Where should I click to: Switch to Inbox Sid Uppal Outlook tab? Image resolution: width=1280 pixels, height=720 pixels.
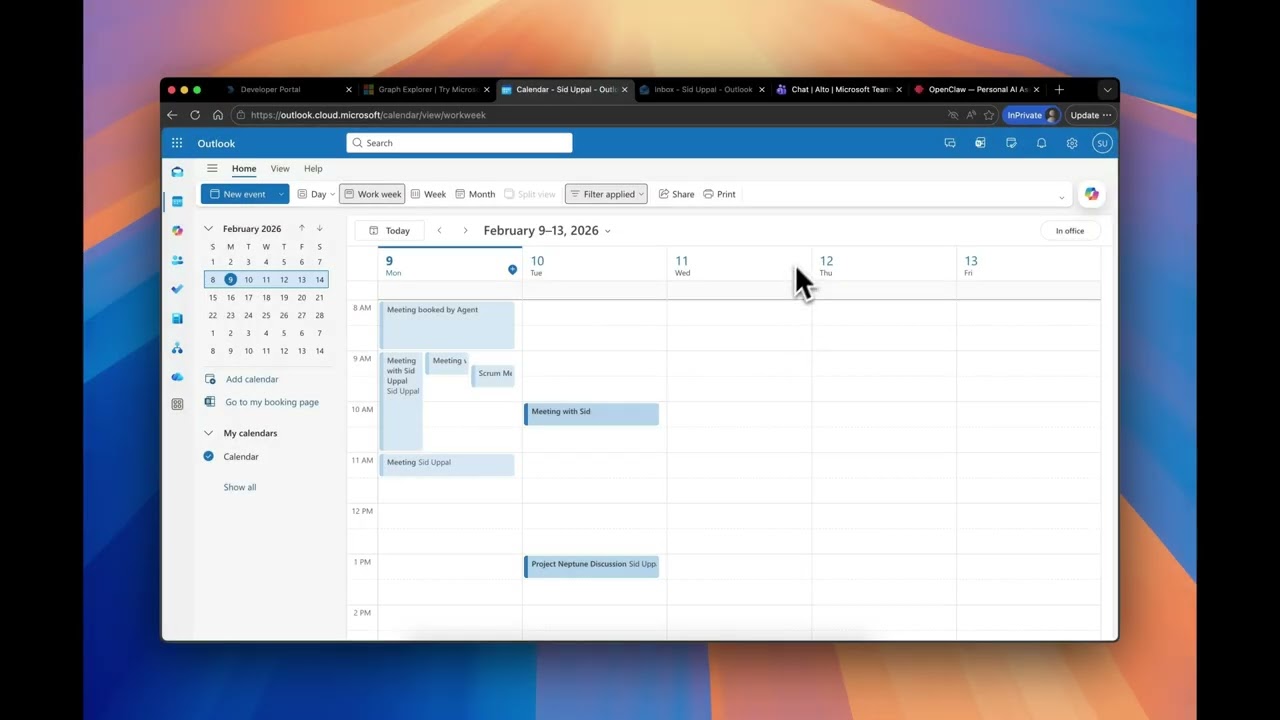pos(702,89)
